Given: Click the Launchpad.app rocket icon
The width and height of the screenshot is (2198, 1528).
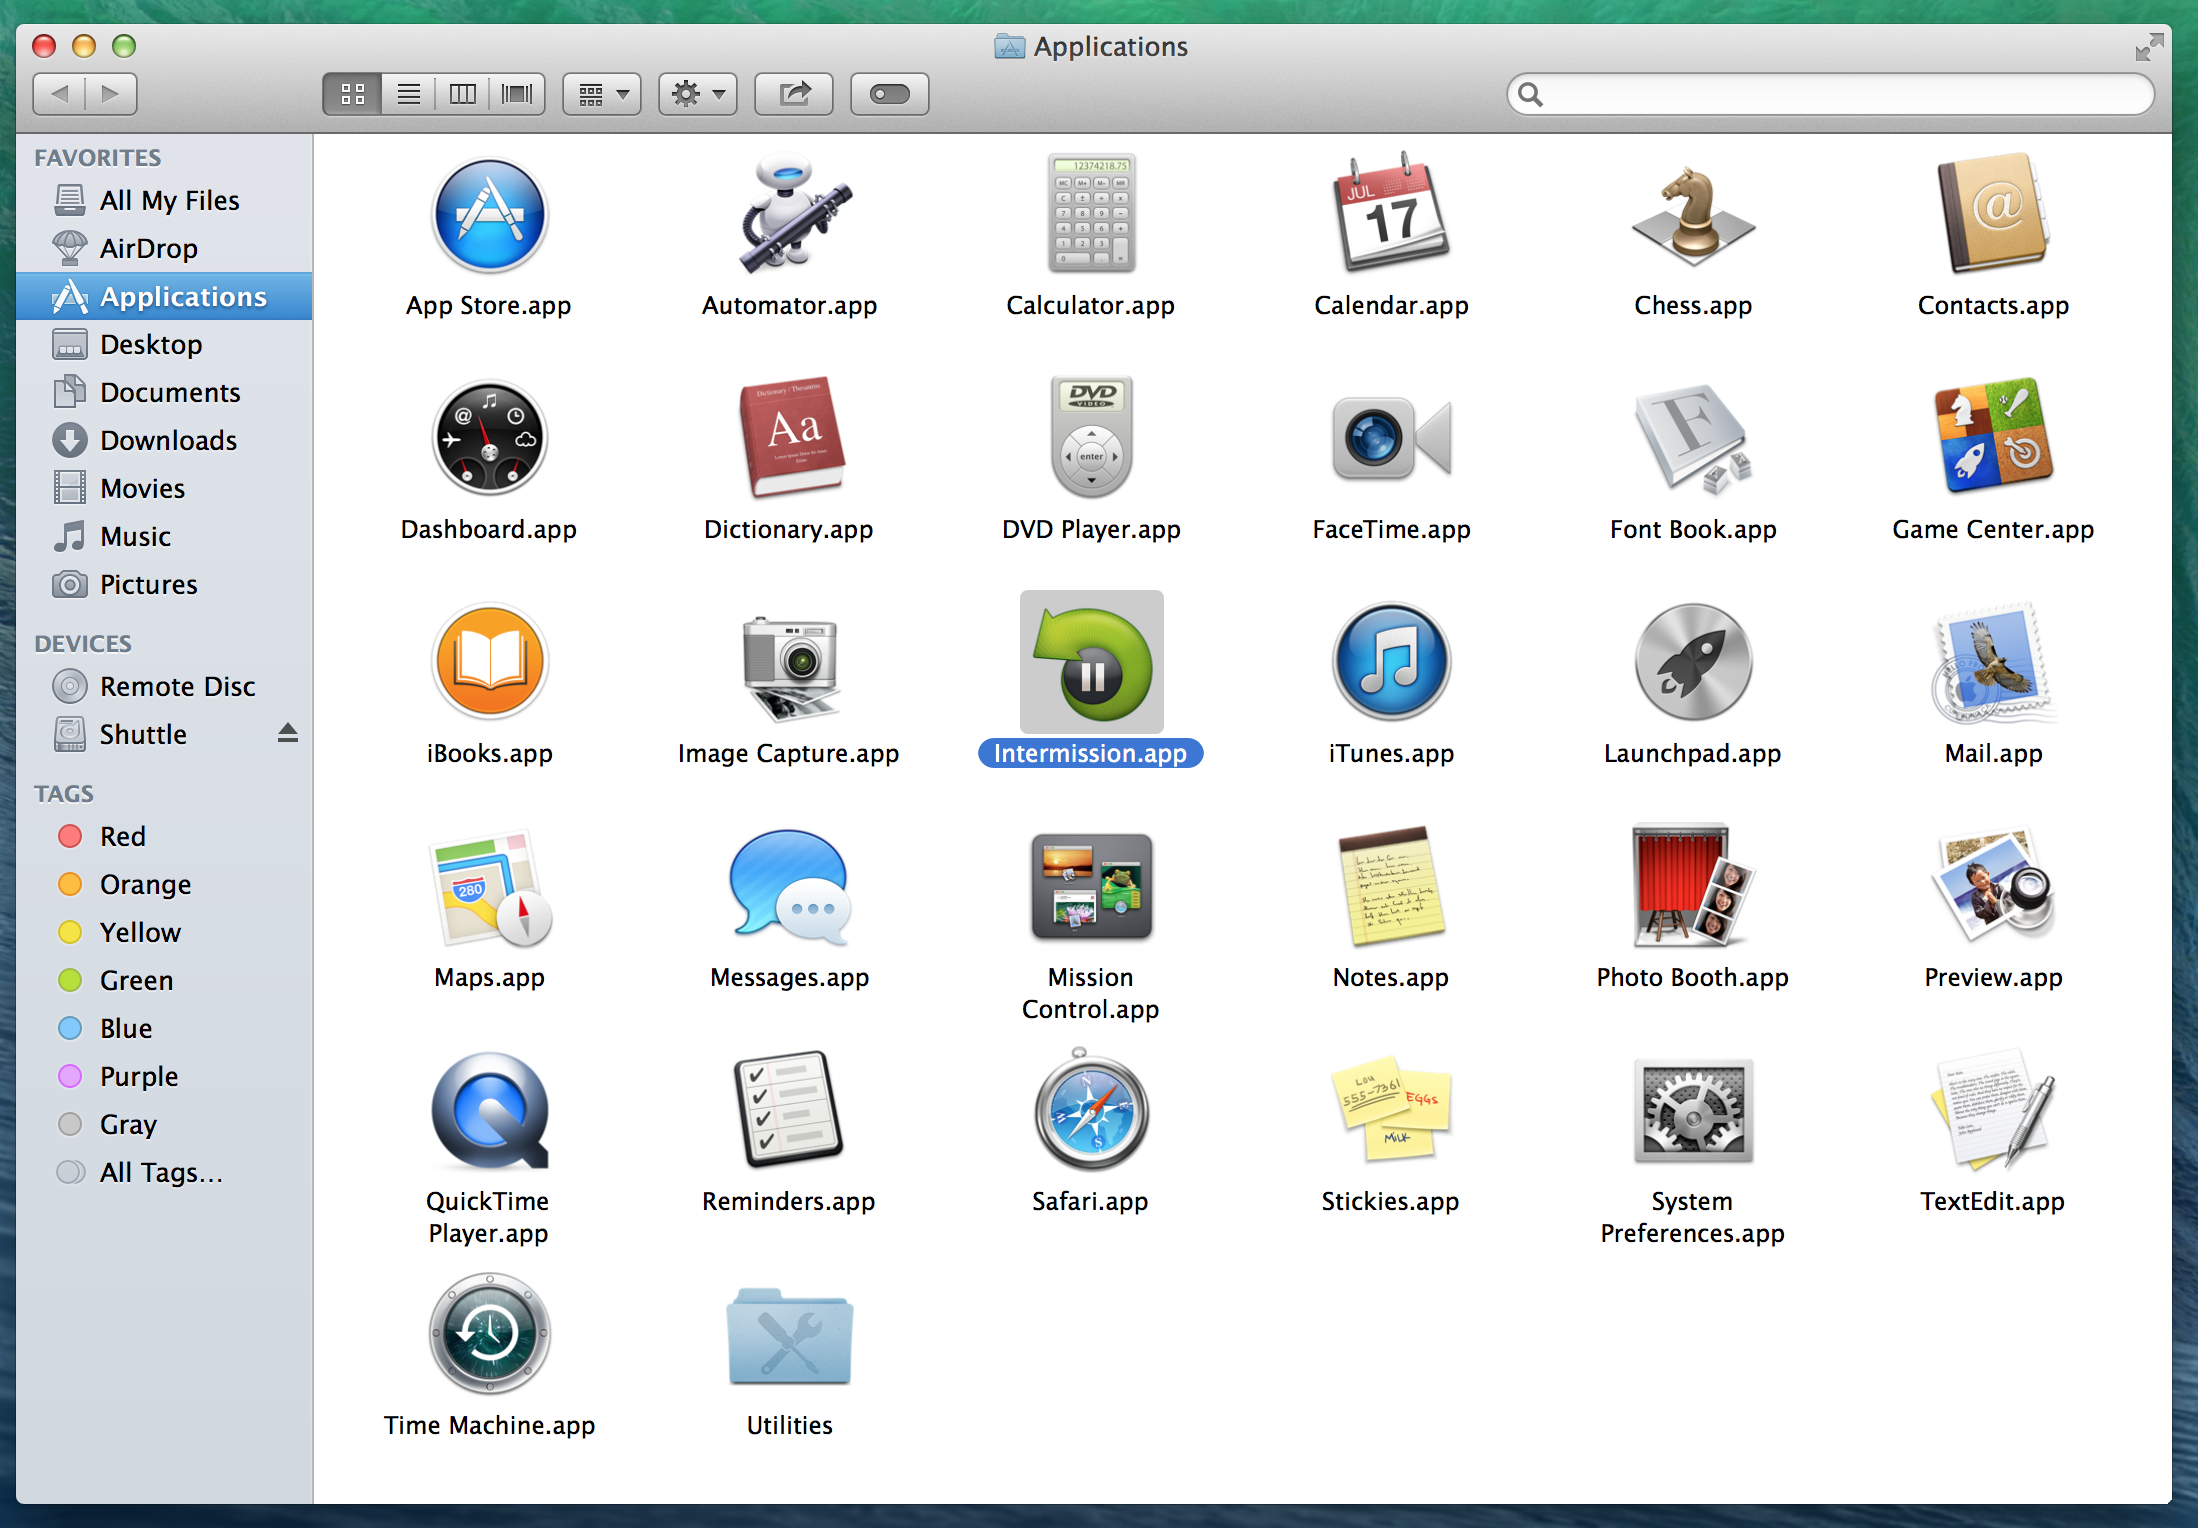Looking at the screenshot, I should pyautogui.click(x=1693, y=662).
